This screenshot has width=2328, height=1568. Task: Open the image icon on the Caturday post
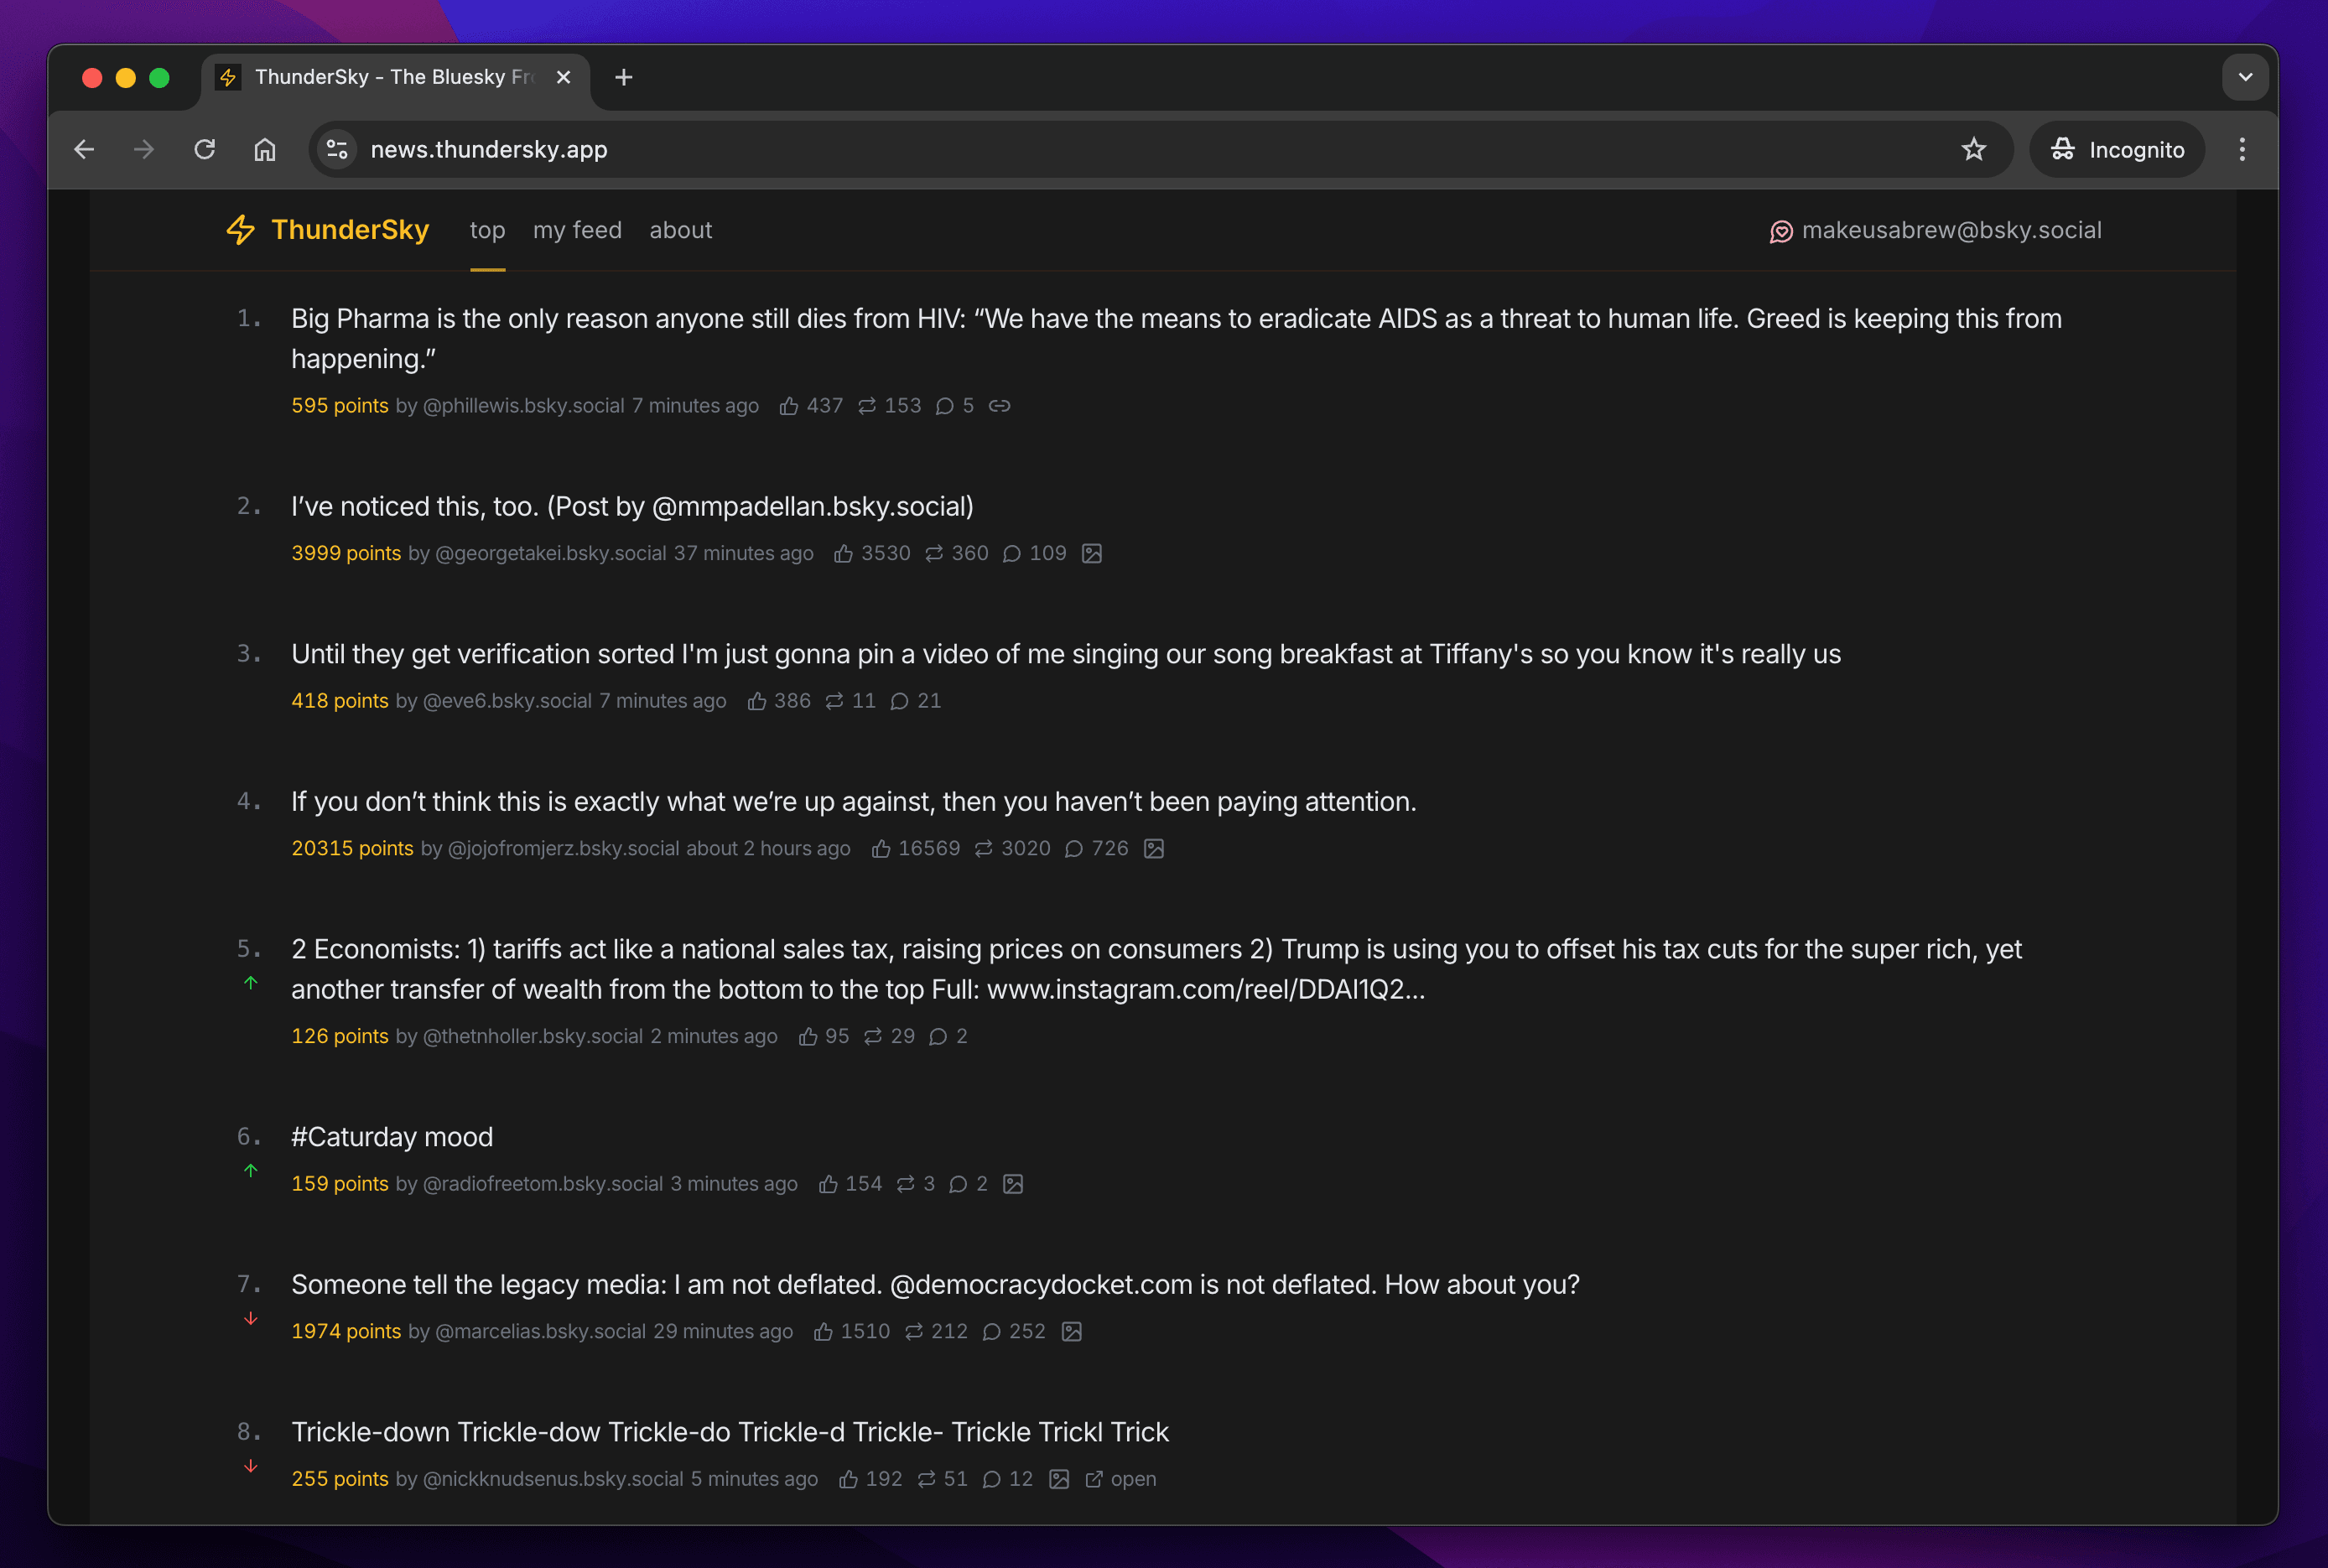click(x=1013, y=1184)
